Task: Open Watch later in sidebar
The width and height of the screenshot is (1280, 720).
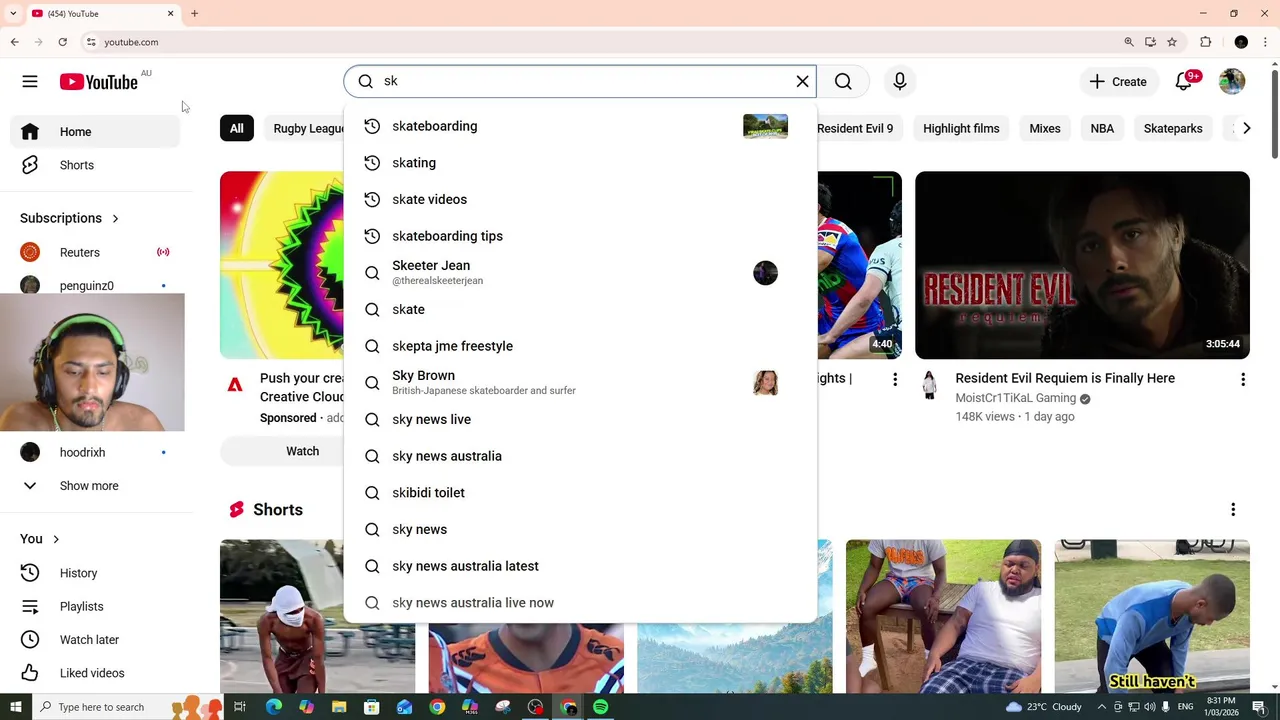Action: [x=96, y=640]
